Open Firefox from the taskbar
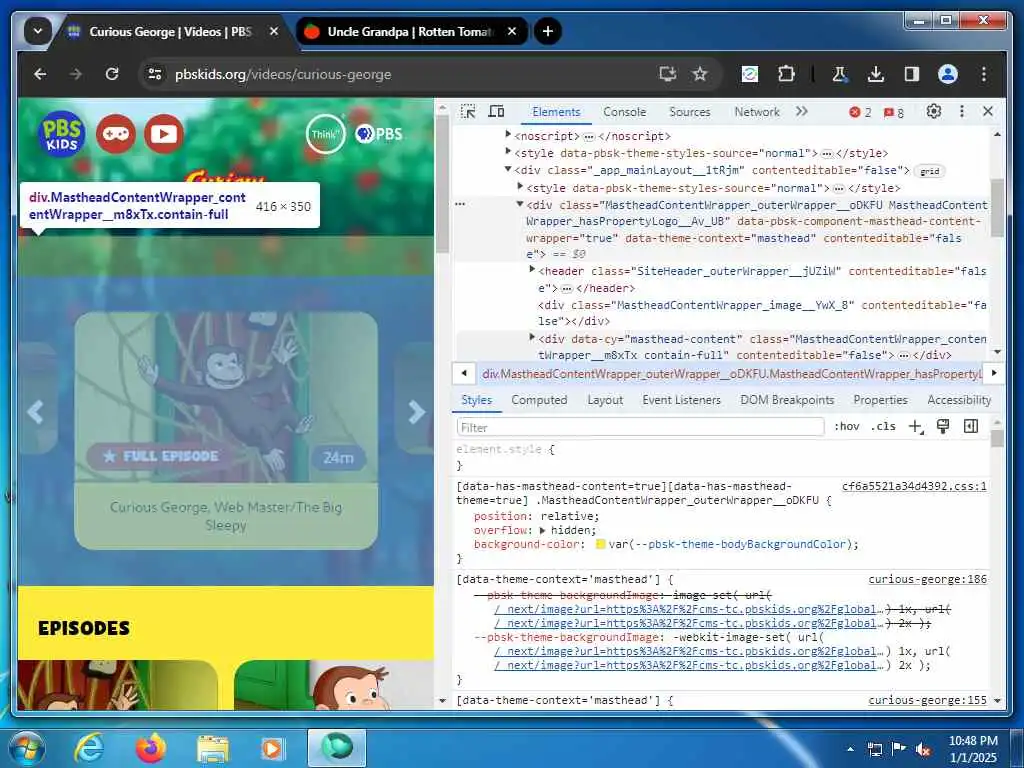The image size is (1024, 768). [x=151, y=748]
